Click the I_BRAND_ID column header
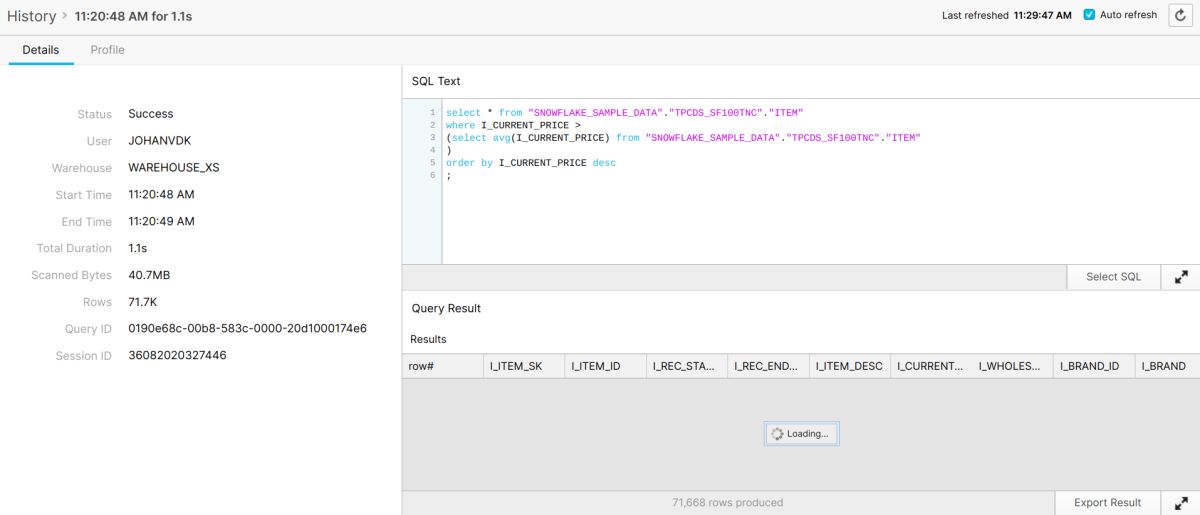This screenshot has width=1200, height=515. click(1095, 366)
